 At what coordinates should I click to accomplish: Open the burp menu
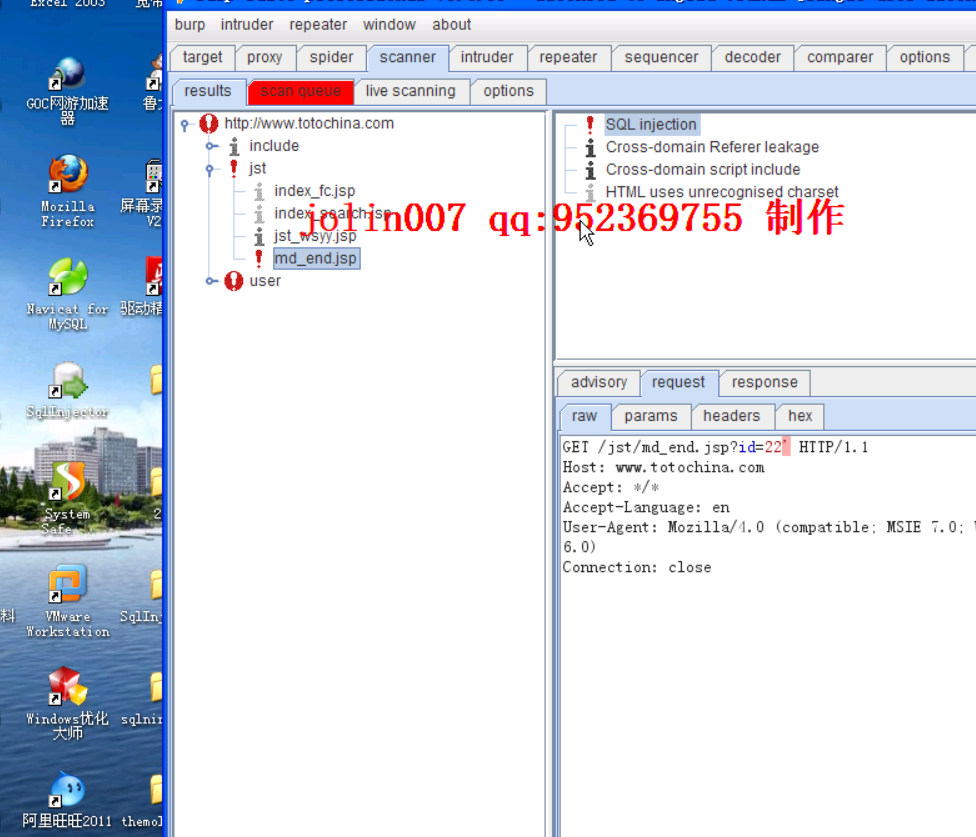click(190, 25)
